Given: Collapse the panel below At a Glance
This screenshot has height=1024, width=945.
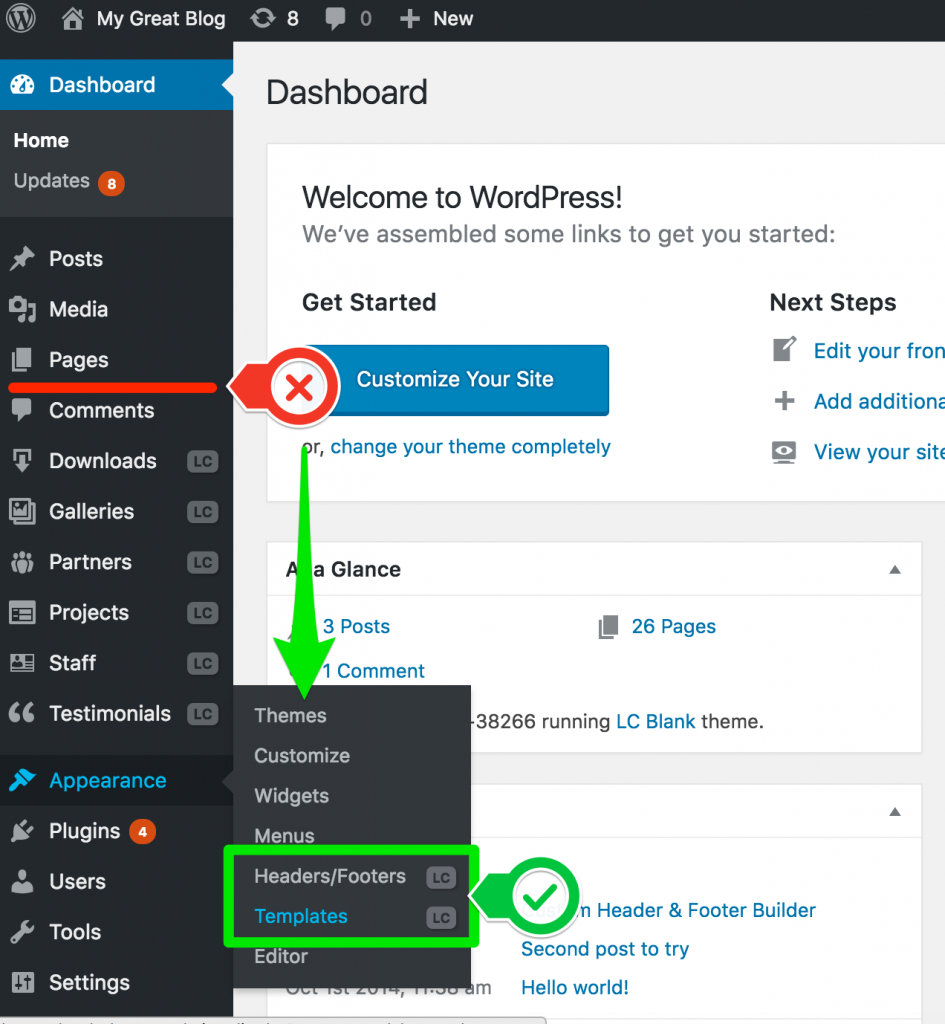Looking at the screenshot, I should tap(895, 812).
